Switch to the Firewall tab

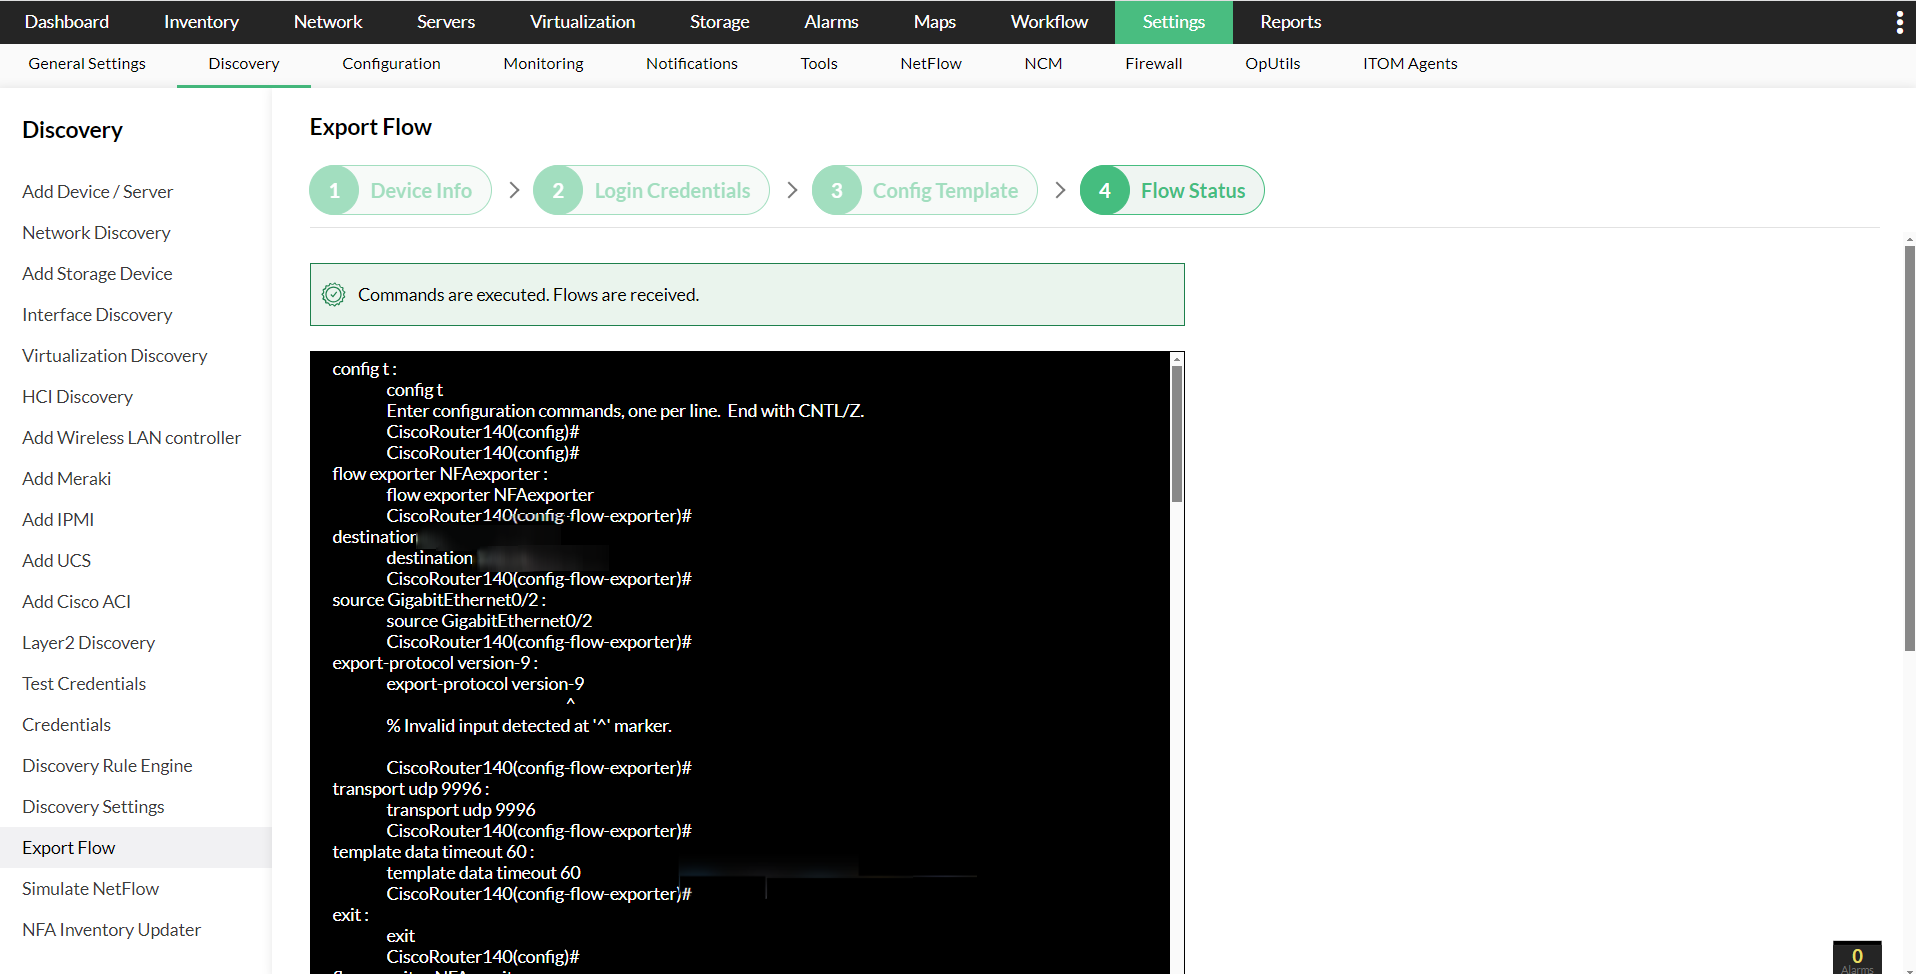pos(1153,63)
